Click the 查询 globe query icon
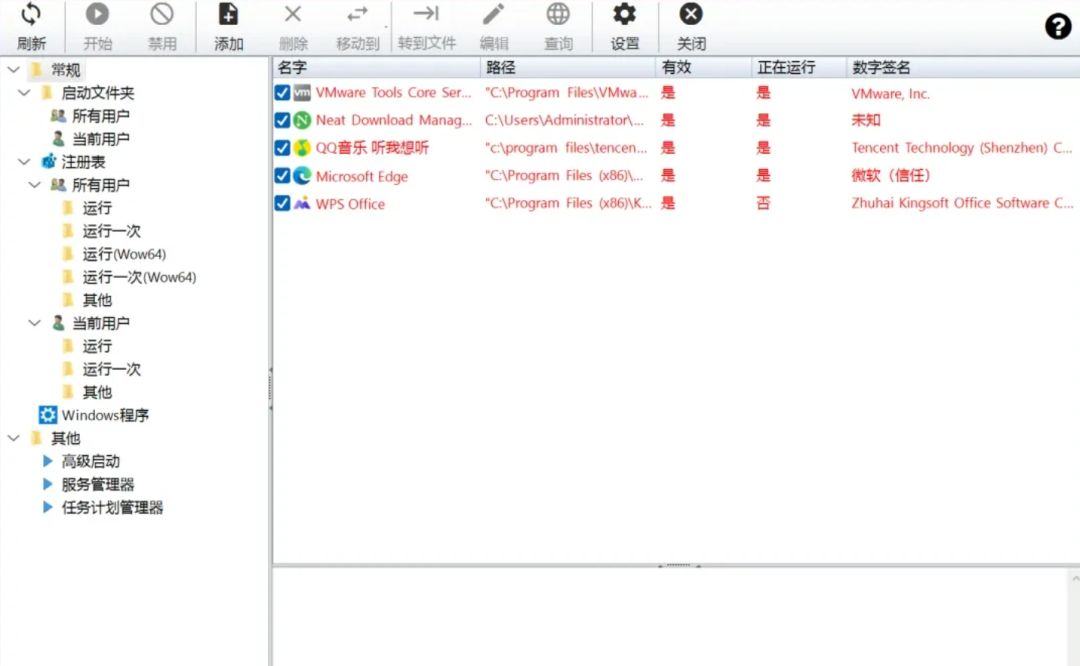The height and width of the screenshot is (666, 1080). point(558,14)
